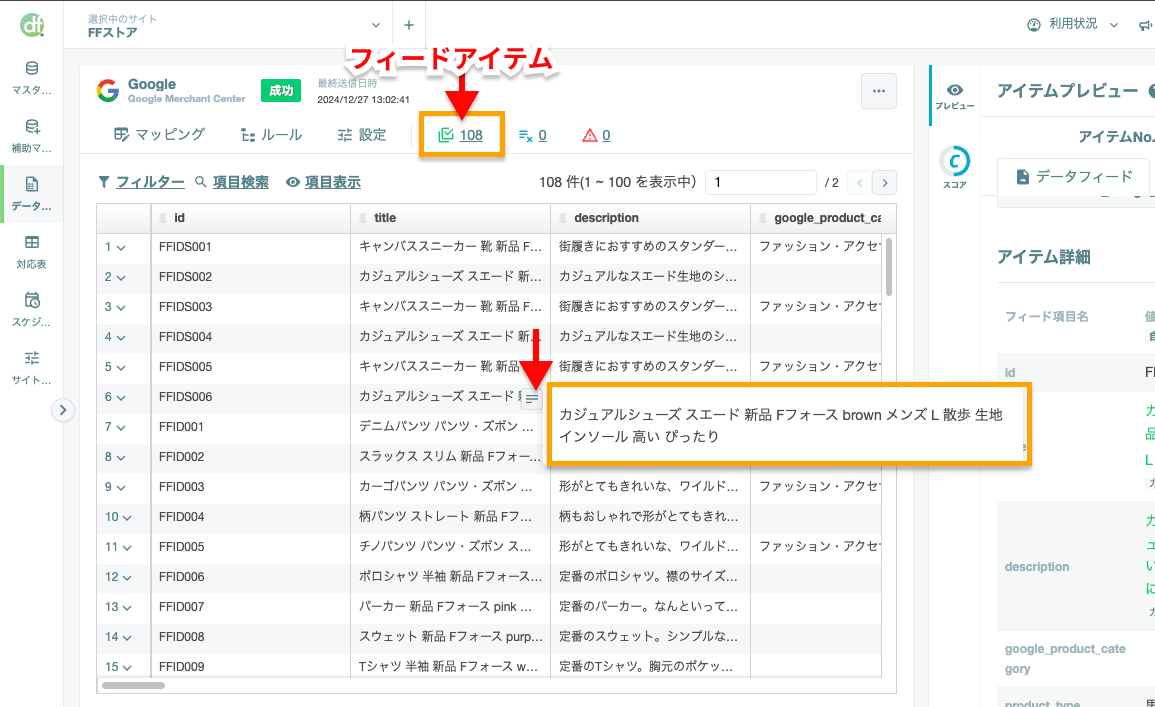This screenshot has height=707, width=1155.
Task: Click the ポロシャツ 半袖 title cell
Action: (451, 577)
